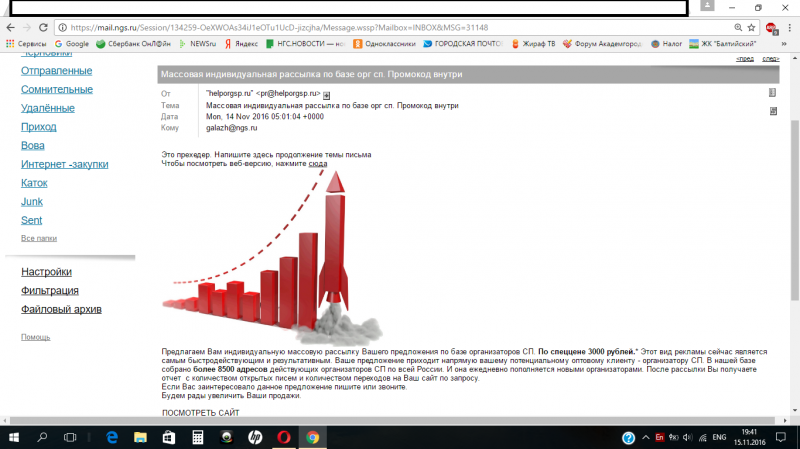The image size is (800, 449).
Task: Go to the Настройки settings page
Action: [x=47, y=272]
